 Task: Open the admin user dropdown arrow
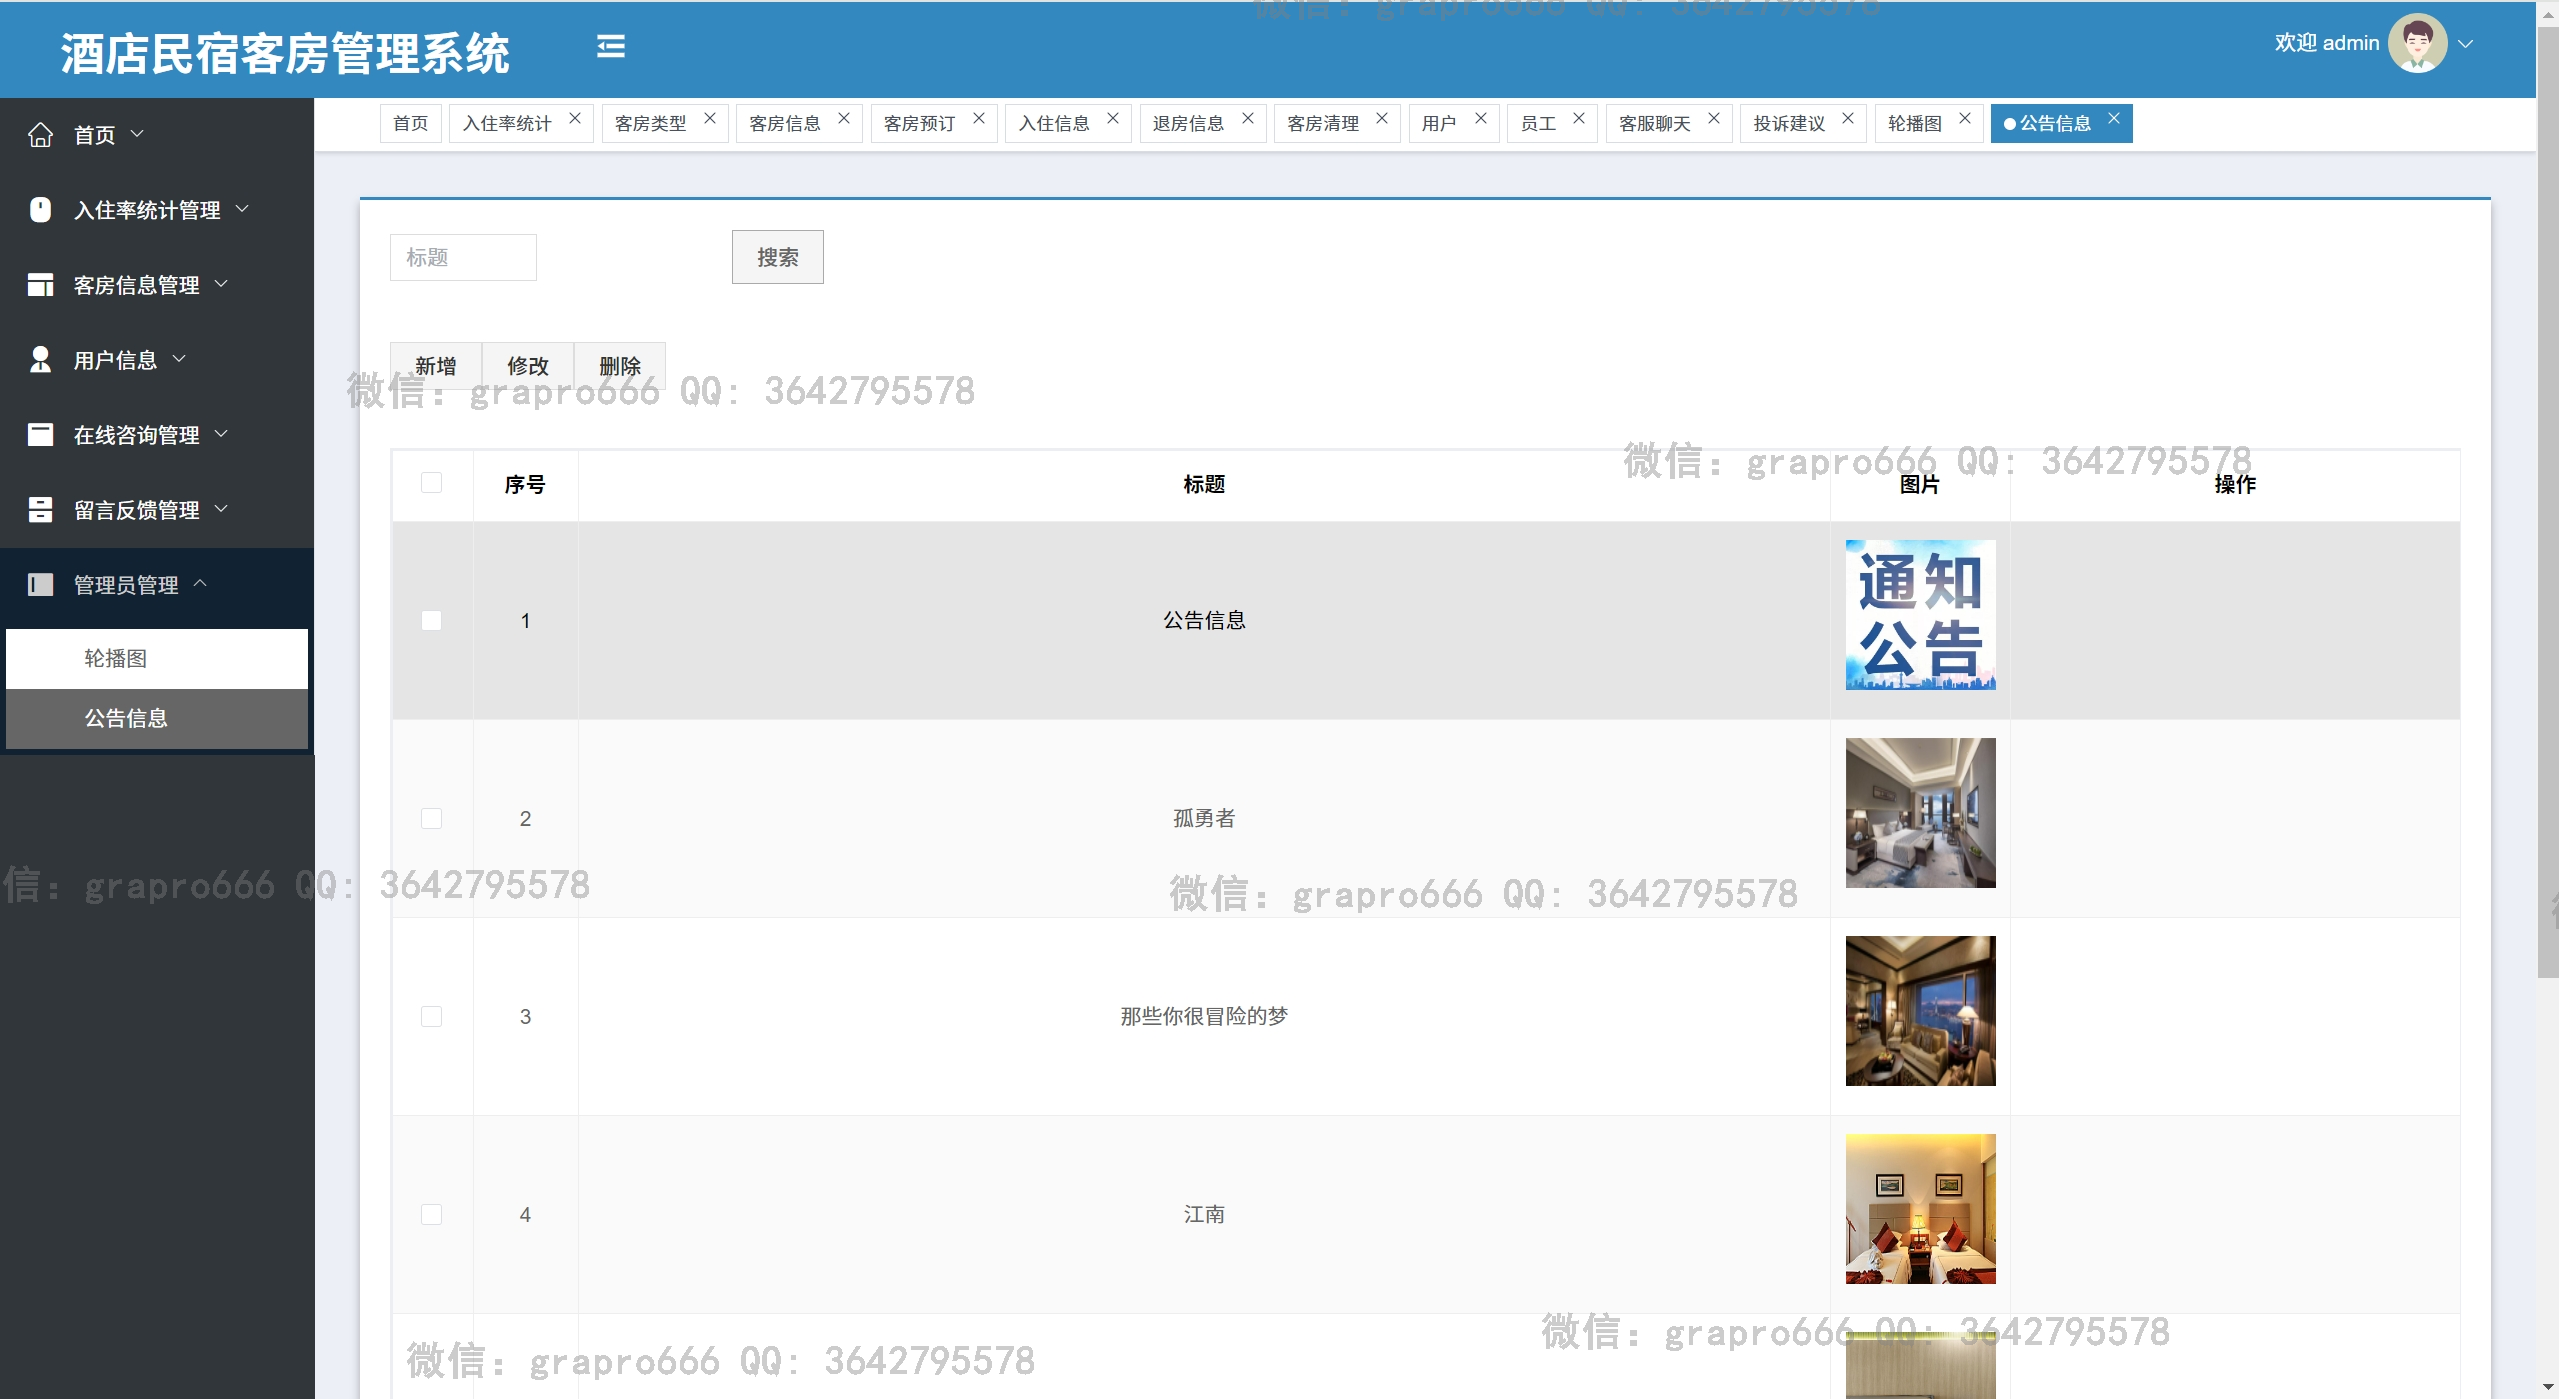click(2466, 44)
